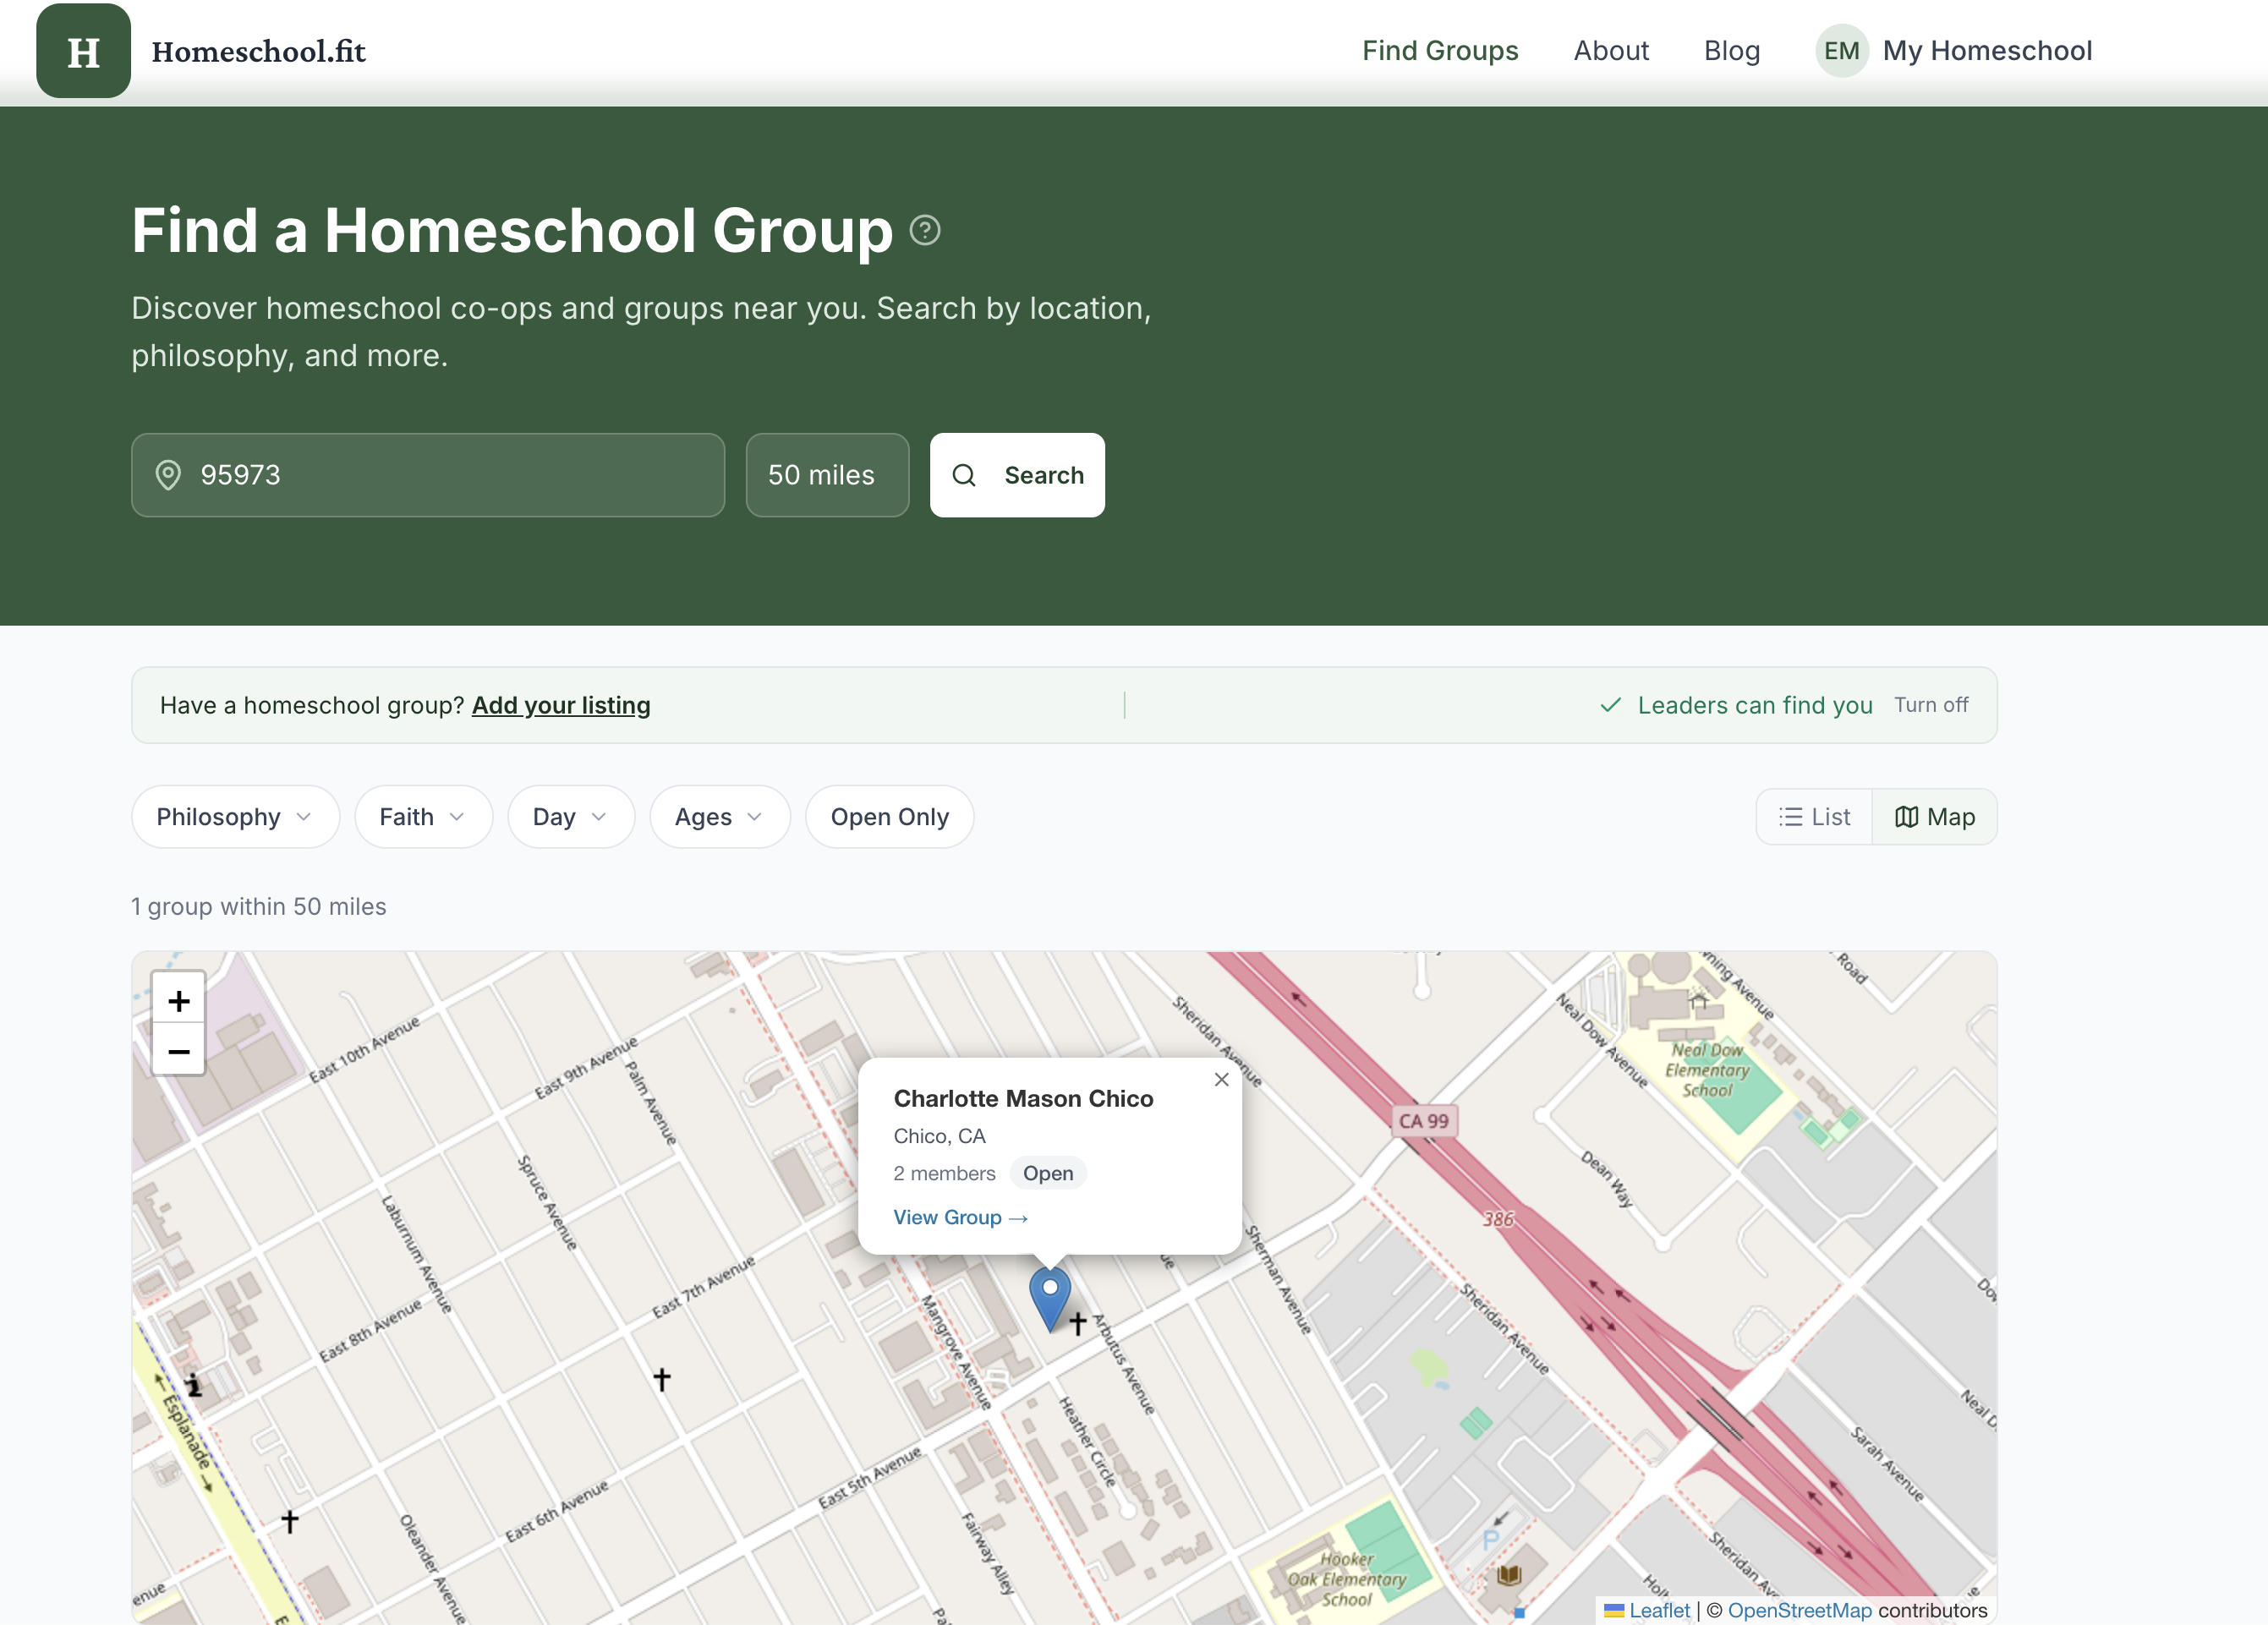Open Find Groups in navigation

(1440, 51)
